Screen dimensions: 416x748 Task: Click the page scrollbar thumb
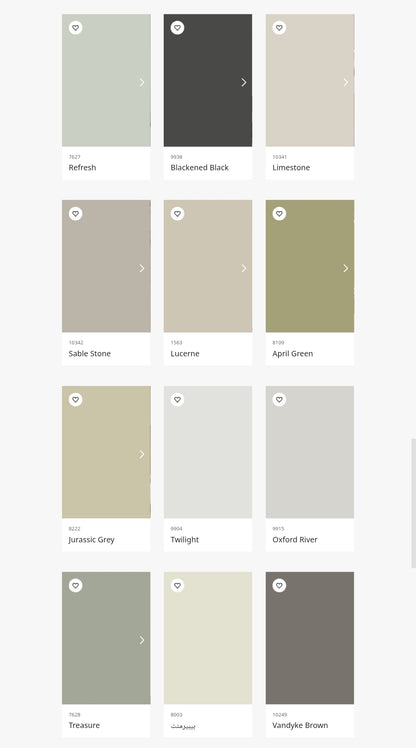coord(414,503)
